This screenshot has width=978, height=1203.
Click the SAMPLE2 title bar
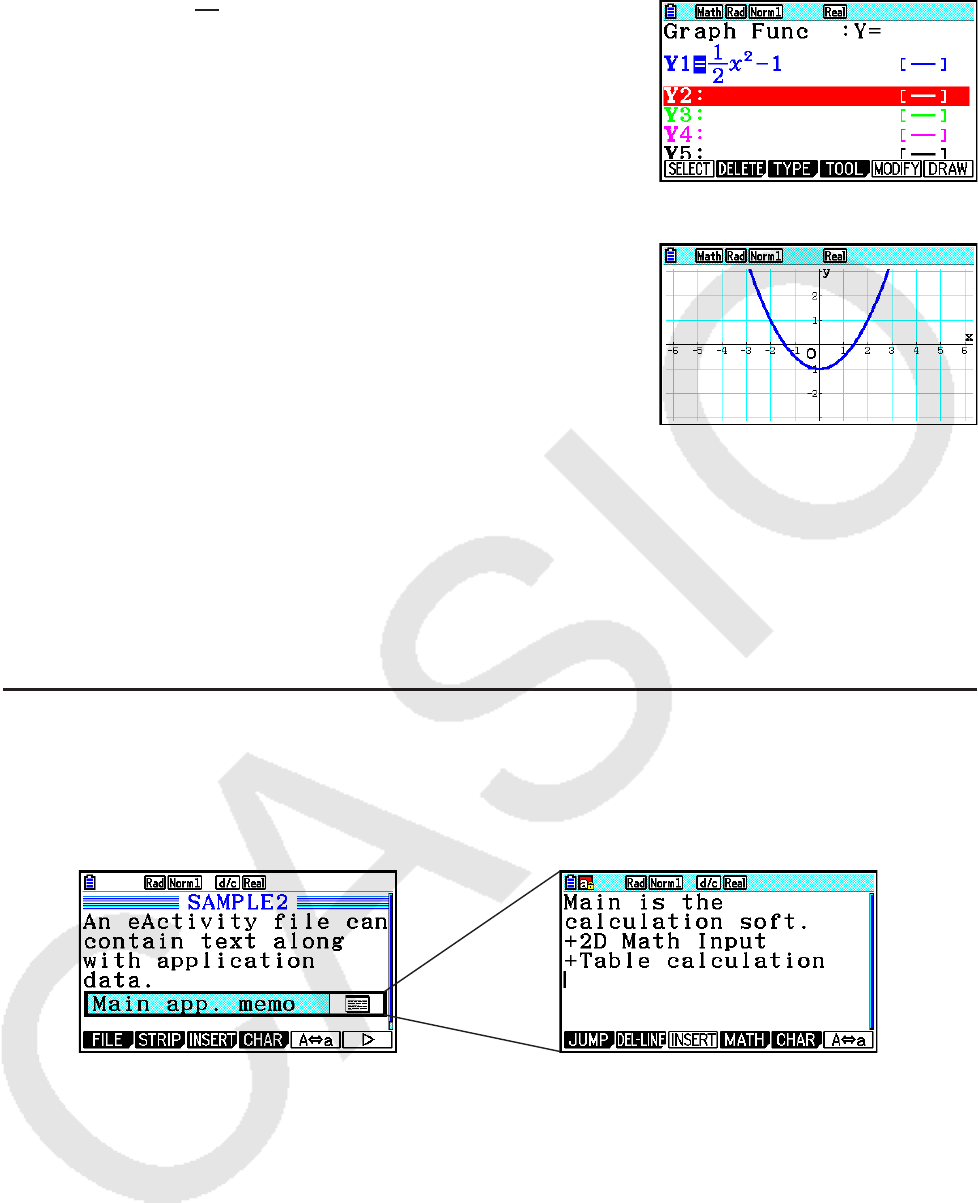236,901
